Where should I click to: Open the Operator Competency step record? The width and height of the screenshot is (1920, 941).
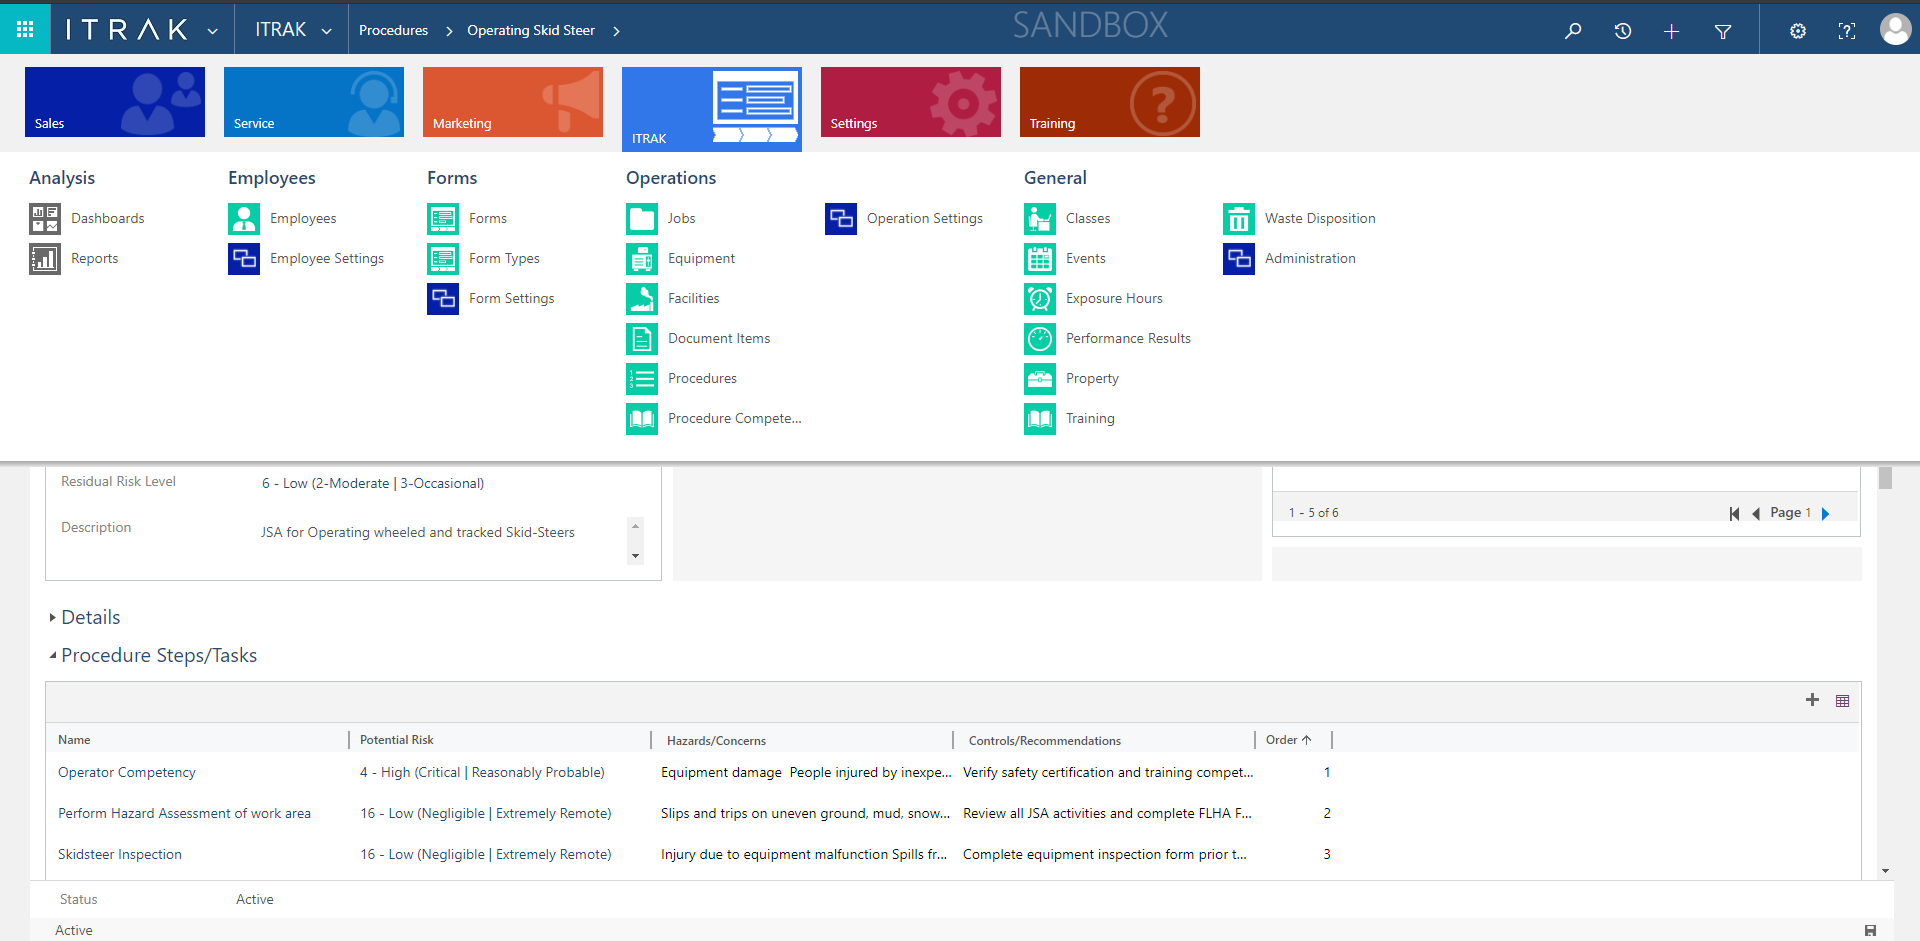tap(126, 772)
